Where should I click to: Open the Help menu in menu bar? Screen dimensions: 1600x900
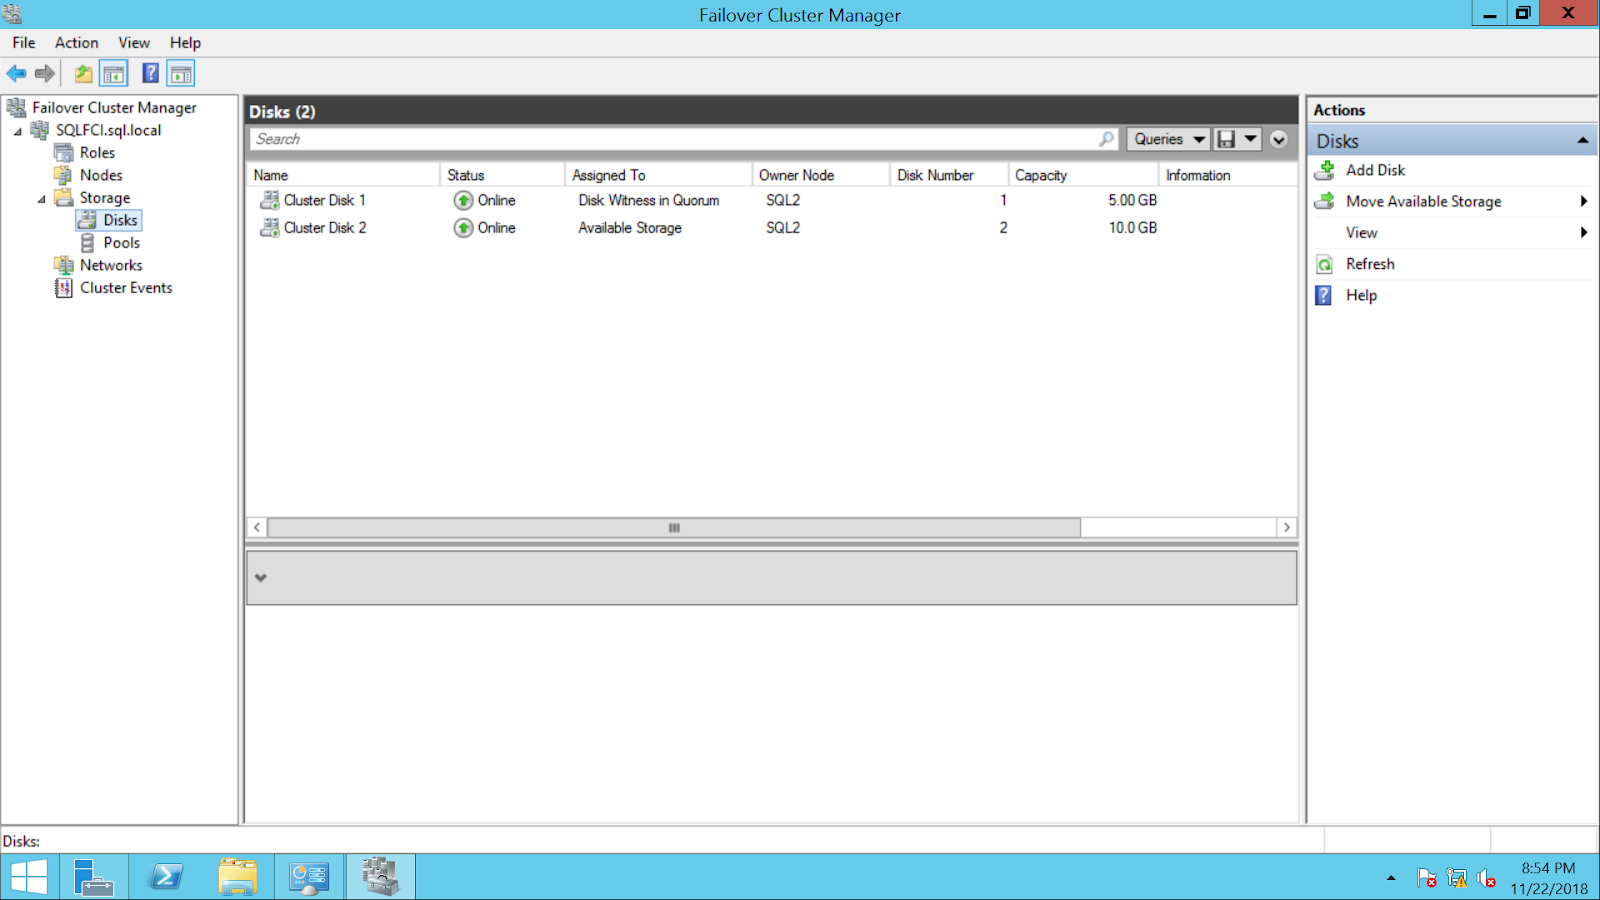[x=185, y=43]
